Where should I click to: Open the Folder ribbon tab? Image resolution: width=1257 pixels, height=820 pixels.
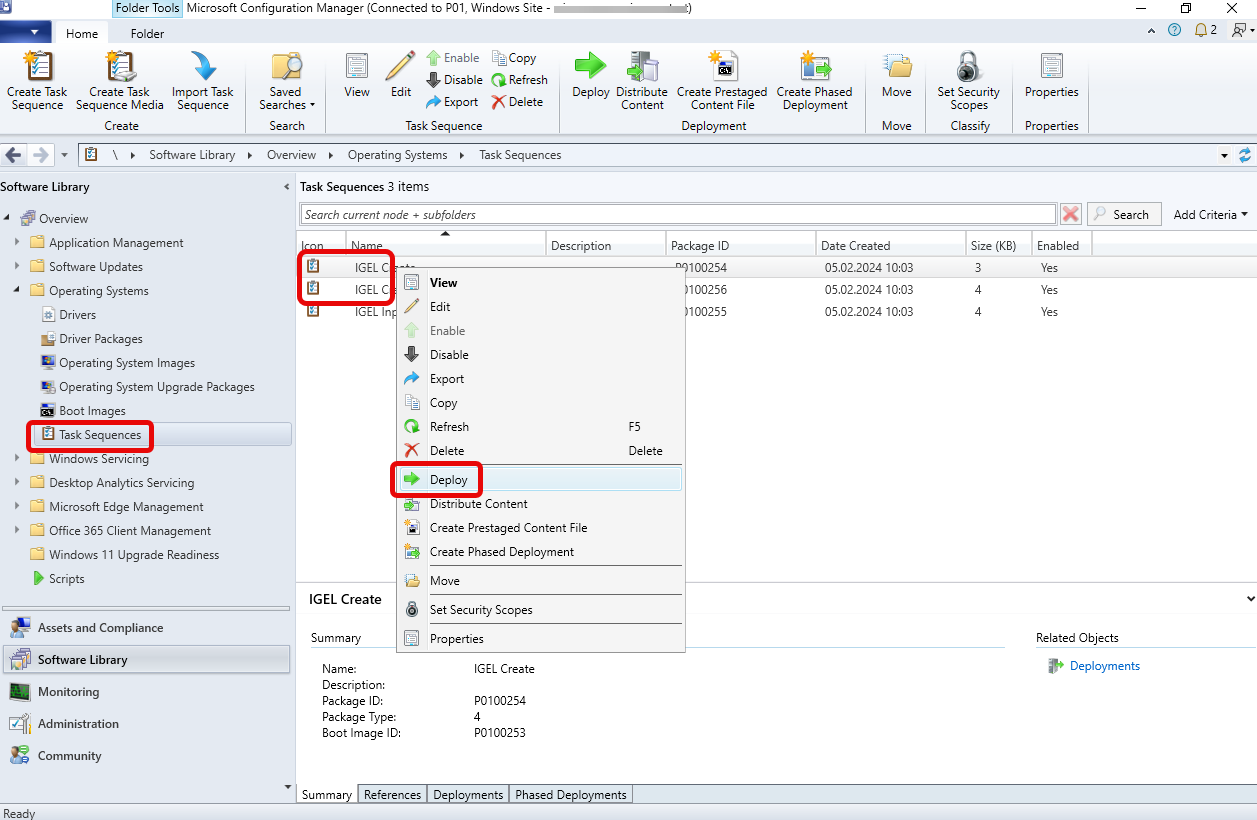tap(147, 33)
